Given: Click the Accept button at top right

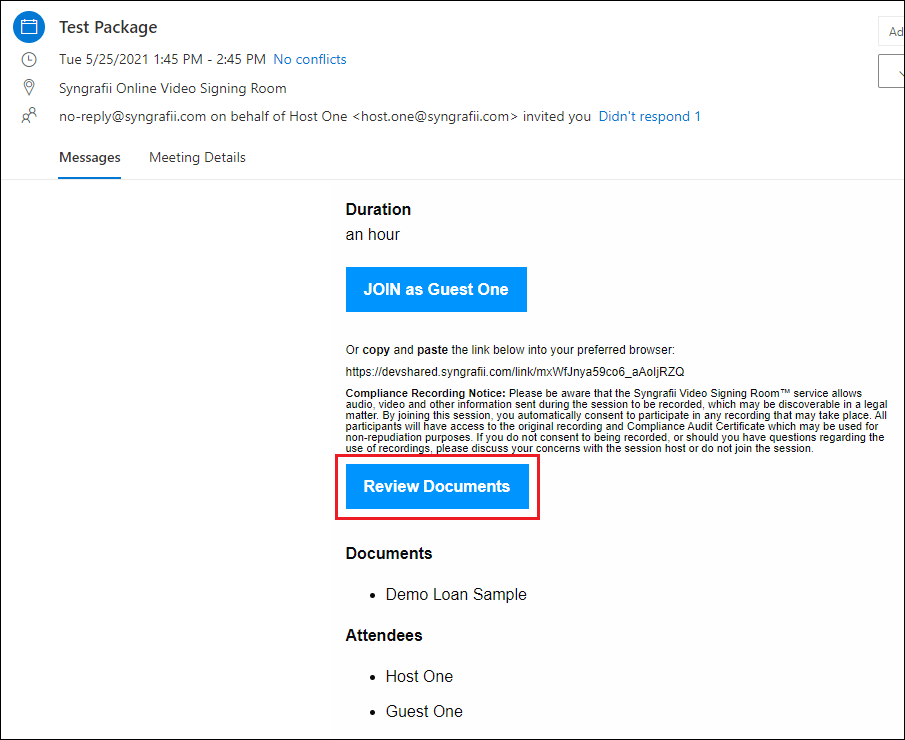Looking at the screenshot, I should coord(895,31).
